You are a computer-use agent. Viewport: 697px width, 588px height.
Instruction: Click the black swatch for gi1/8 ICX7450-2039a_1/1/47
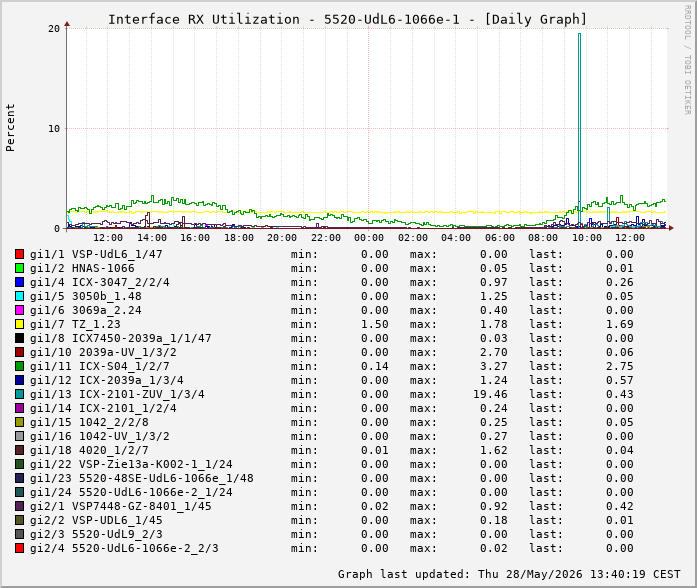coord(19,338)
